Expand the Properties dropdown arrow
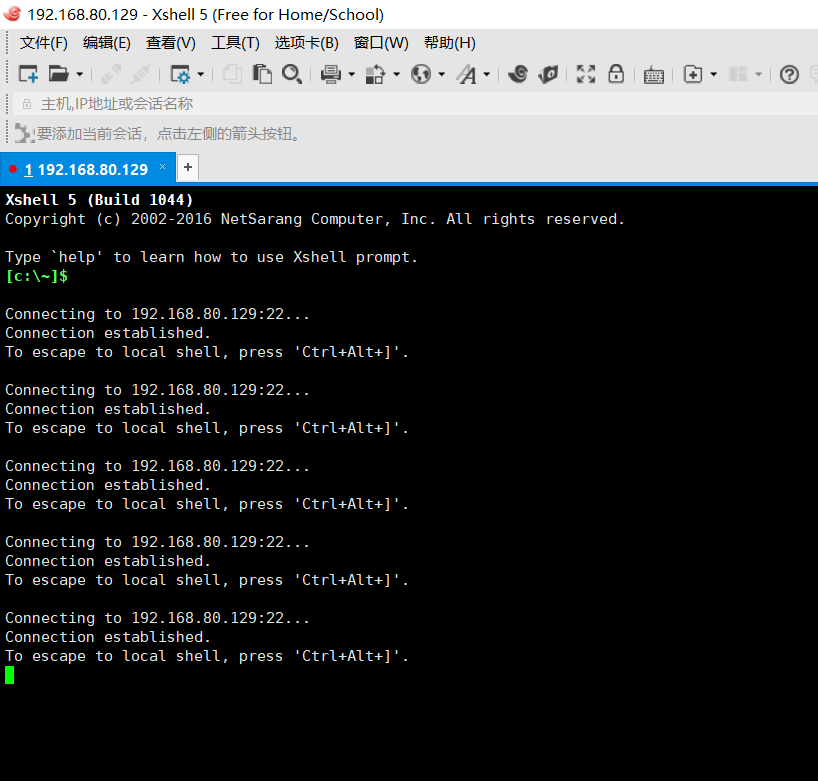 pyautogui.click(x=200, y=75)
